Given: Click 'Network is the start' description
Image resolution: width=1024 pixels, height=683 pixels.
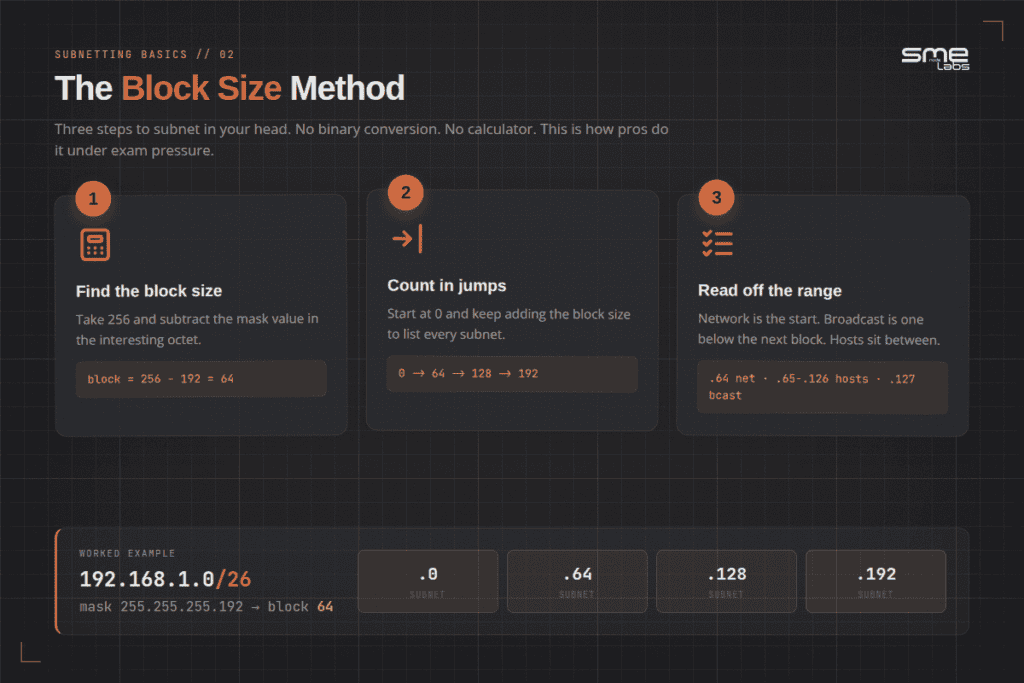Looking at the screenshot, I should pos(819,329).
